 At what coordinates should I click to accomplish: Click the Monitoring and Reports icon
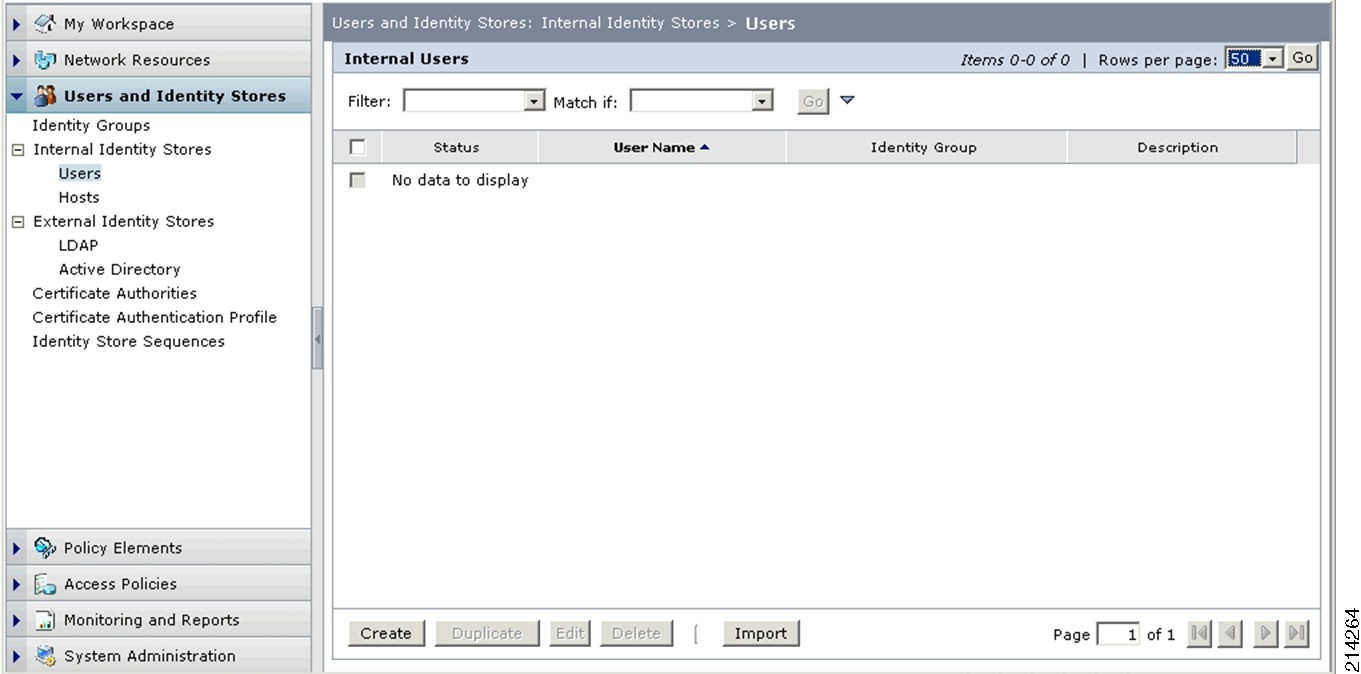(45, 620)
